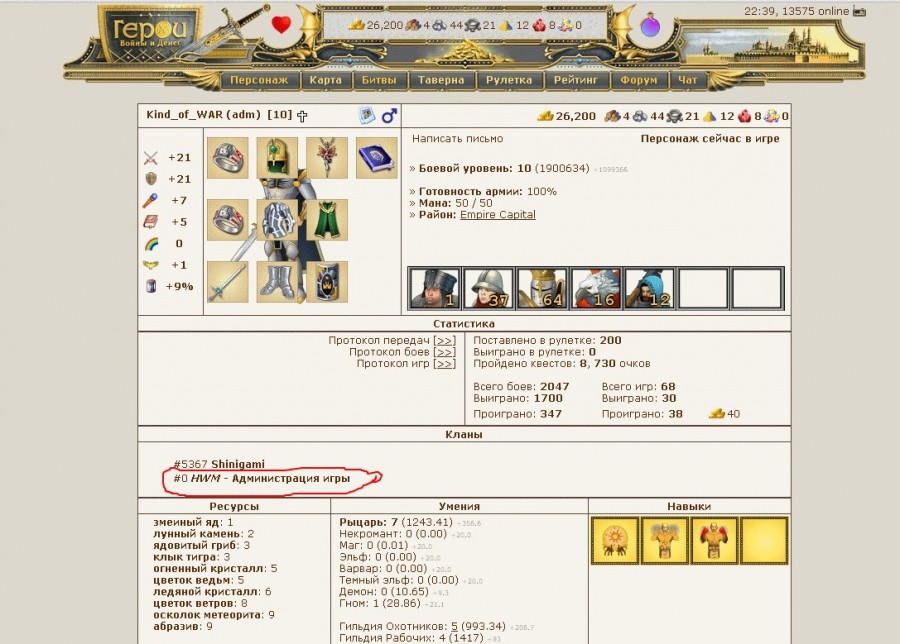Open the Карта menu tab

pos(325,80)
